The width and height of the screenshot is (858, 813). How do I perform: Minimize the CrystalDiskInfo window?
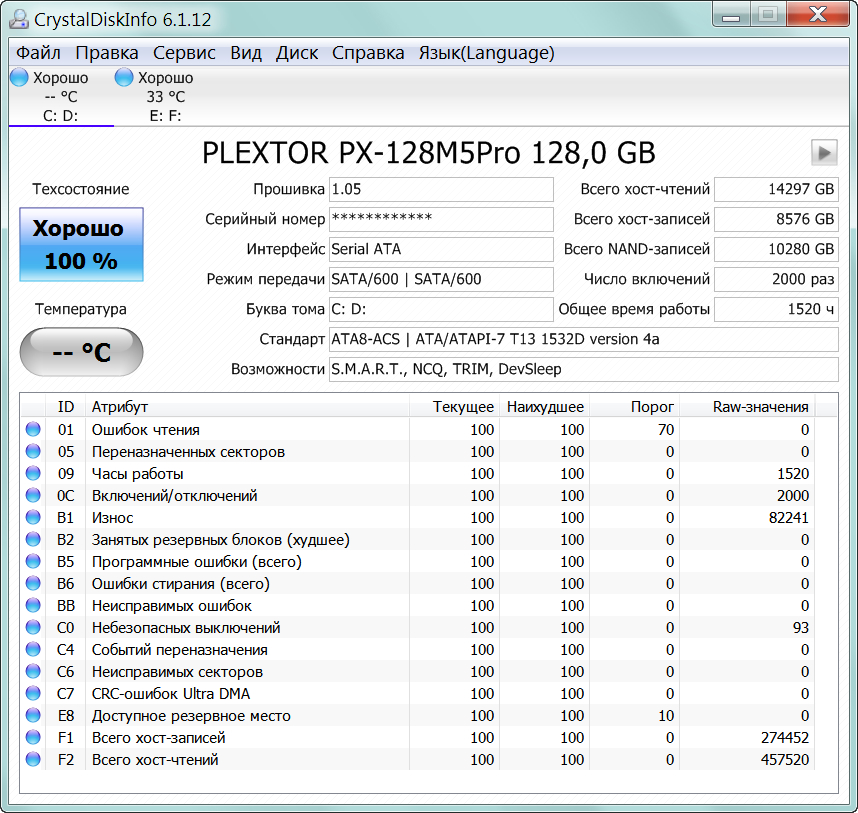click(731, 15)
